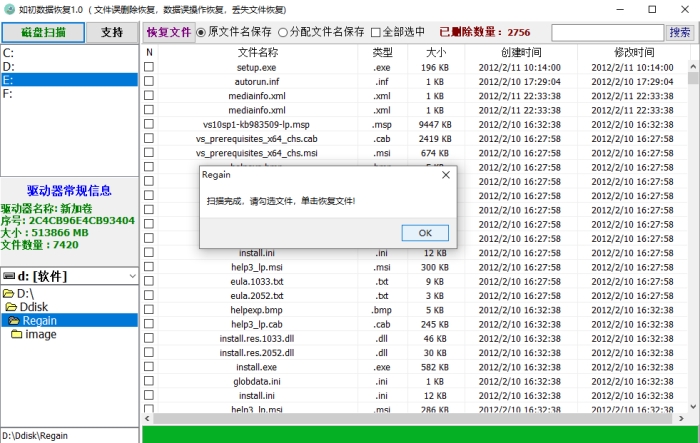Click the vertical scrollbar thumb
This screenshot has height=443, width=700.
(x=693, y=79)
